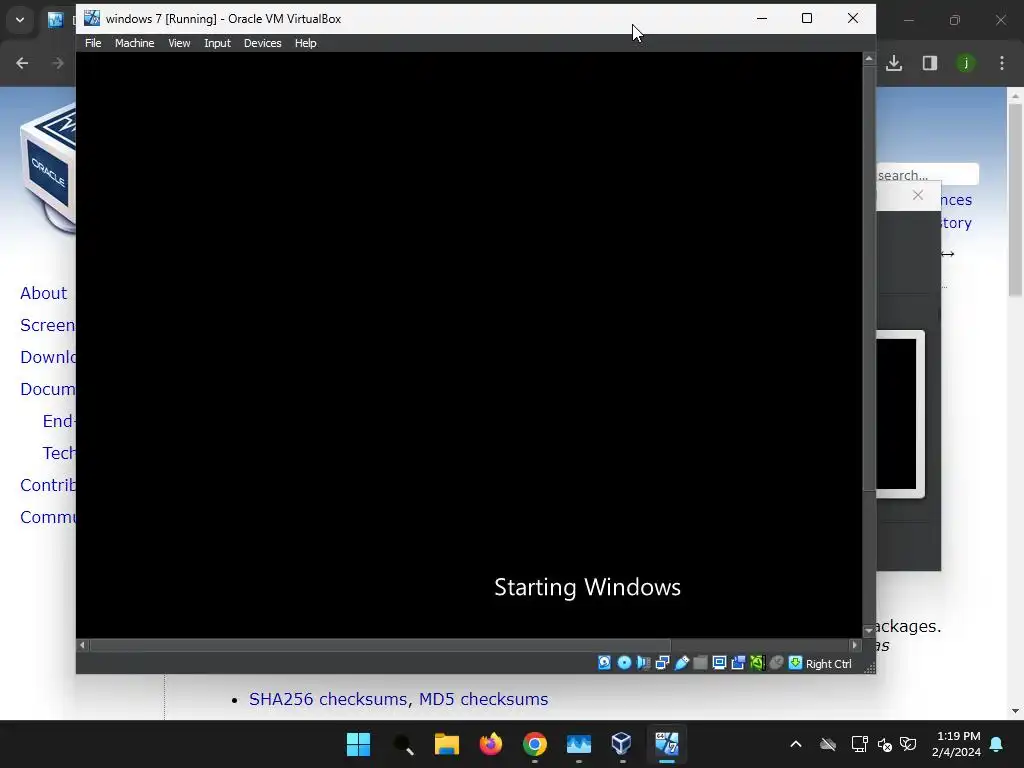Open the Windows Start button
The width and height of the screenshot is (1024, 768).
359,744
